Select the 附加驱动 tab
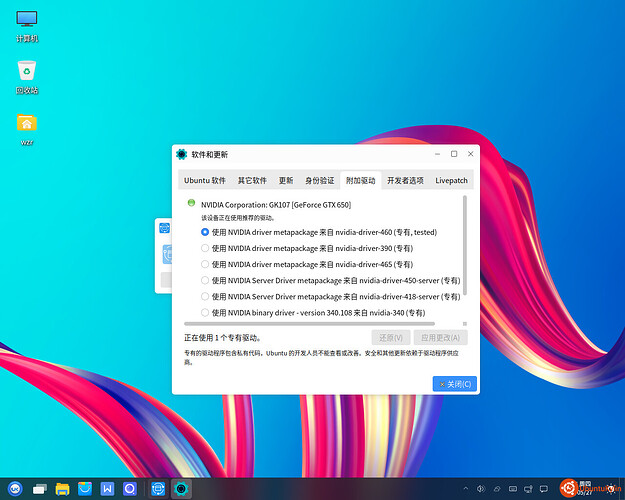The height and width of the screenshot is (500, 625). [x=360, y=180]
